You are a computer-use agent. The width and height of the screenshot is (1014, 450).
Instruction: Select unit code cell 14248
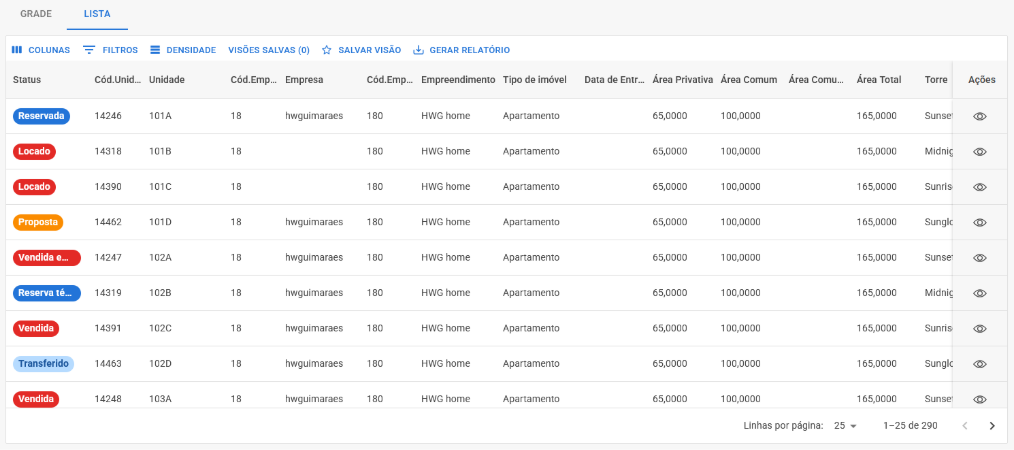(x=108, y=399)
